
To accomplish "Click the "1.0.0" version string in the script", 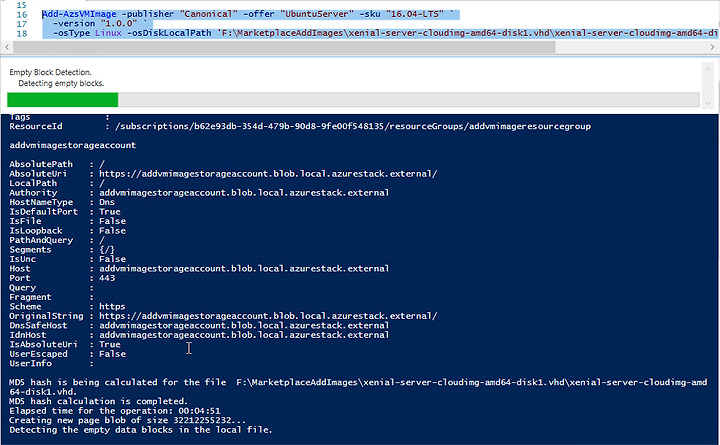I will (118, 23).
